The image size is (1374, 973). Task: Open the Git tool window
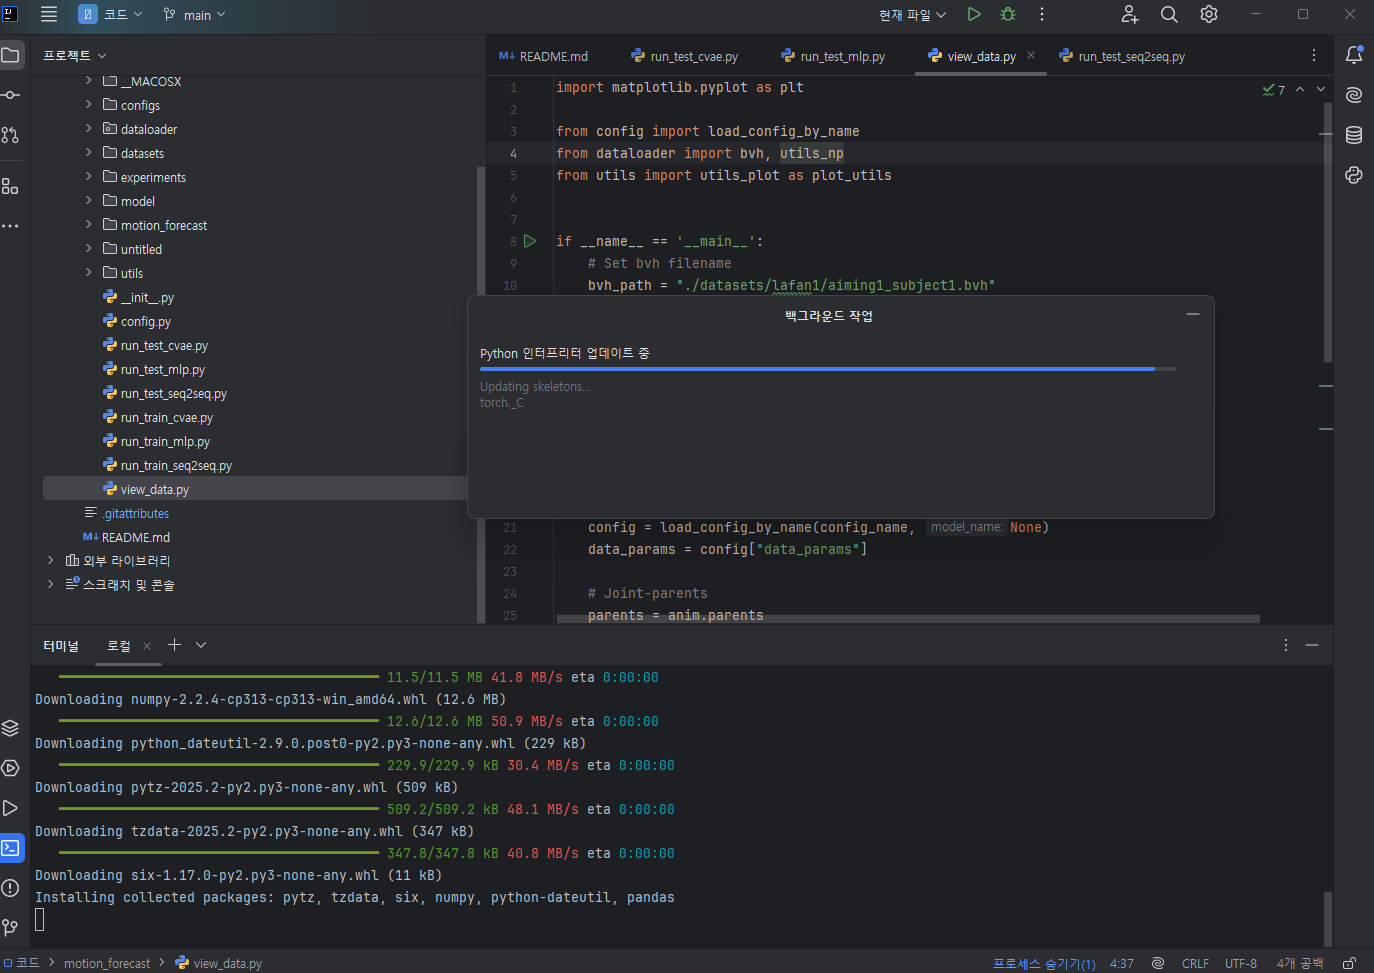11,928
